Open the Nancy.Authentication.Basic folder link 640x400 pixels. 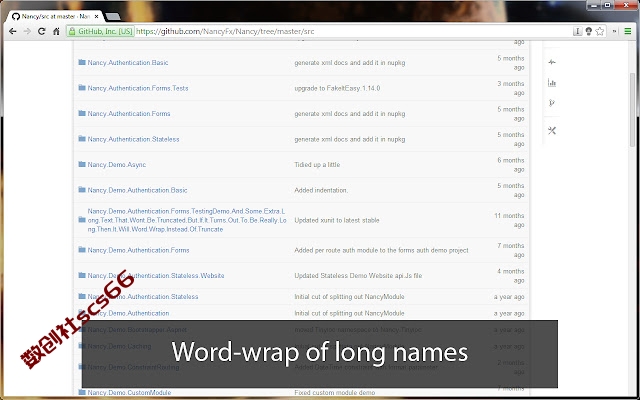[128, 62]
